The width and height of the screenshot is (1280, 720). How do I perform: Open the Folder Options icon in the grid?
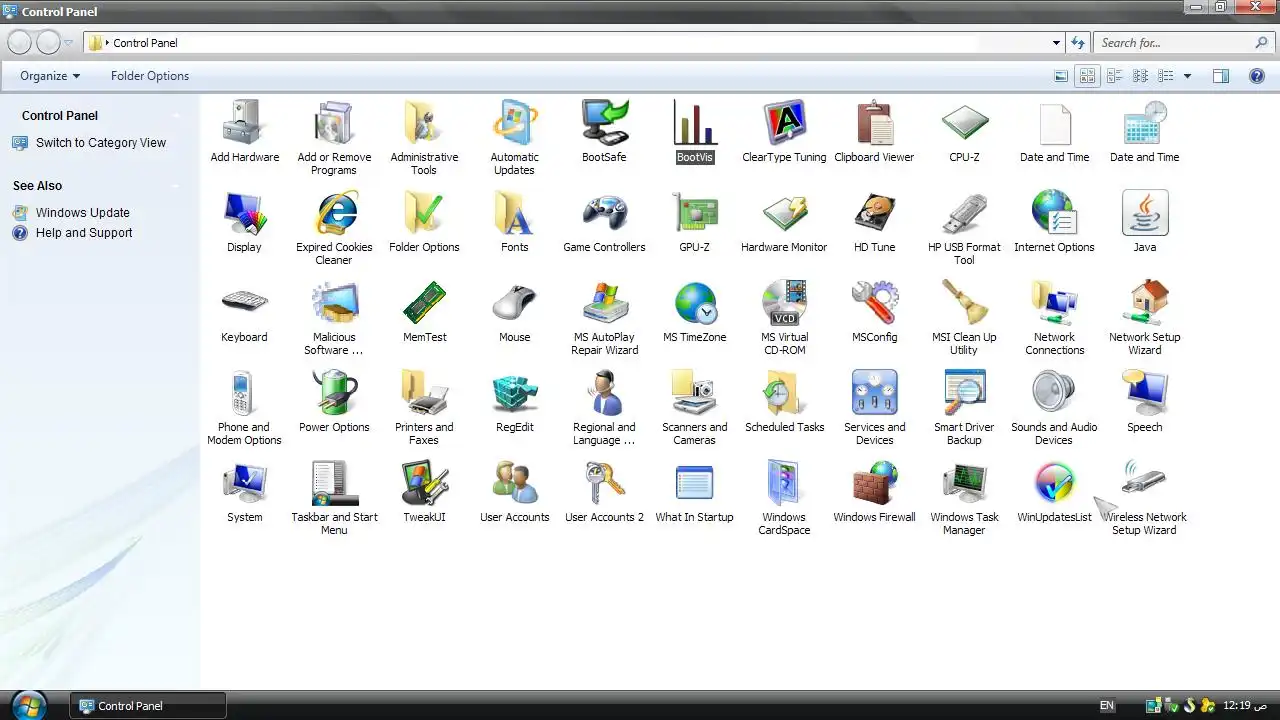point(424,222)
